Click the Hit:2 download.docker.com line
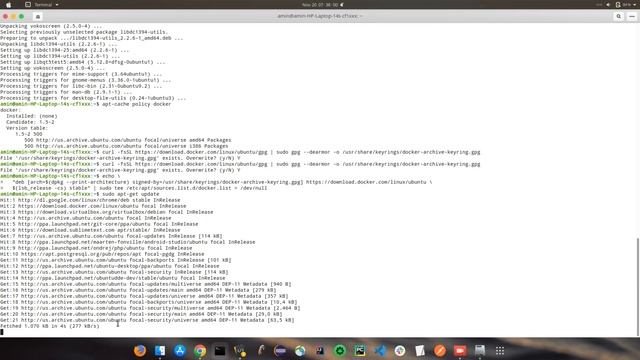Screen dimensions: 640x360 coord(93,206)
